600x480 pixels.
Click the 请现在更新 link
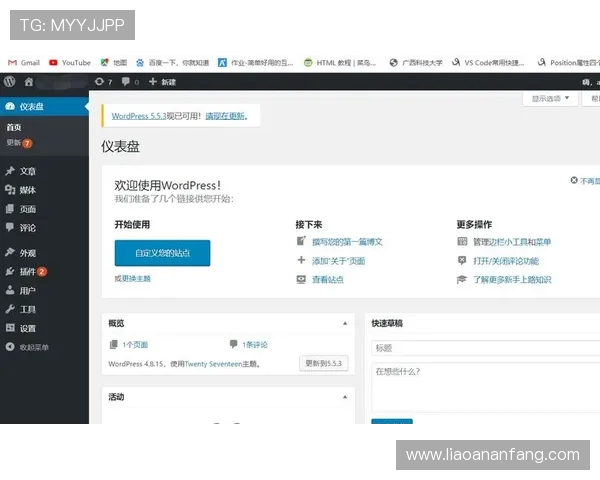click(x=226, y=116)
